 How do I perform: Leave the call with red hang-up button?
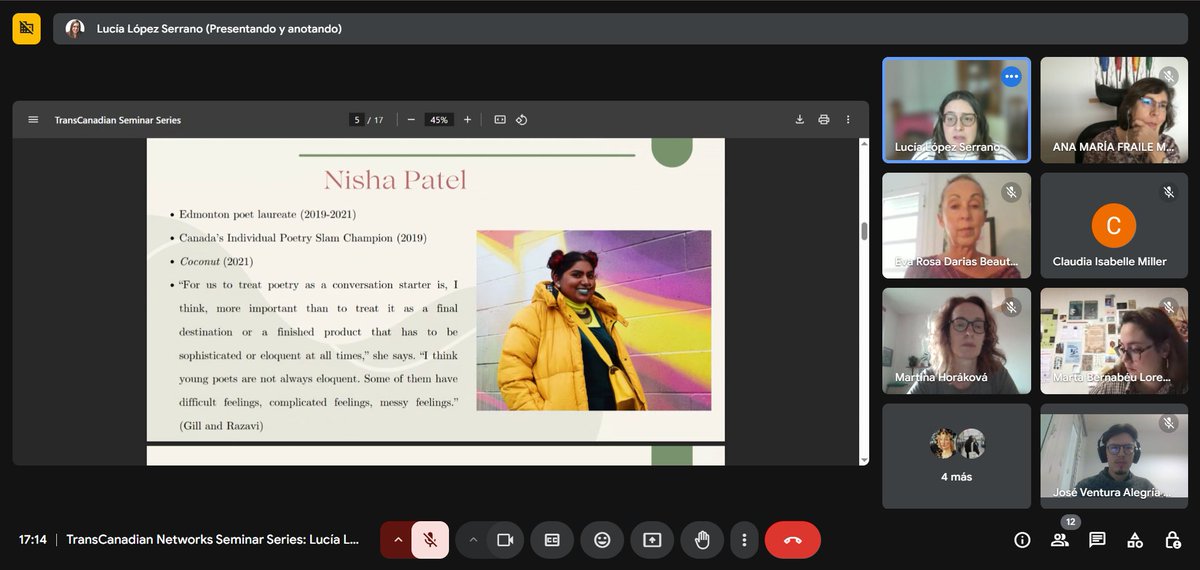793,540
